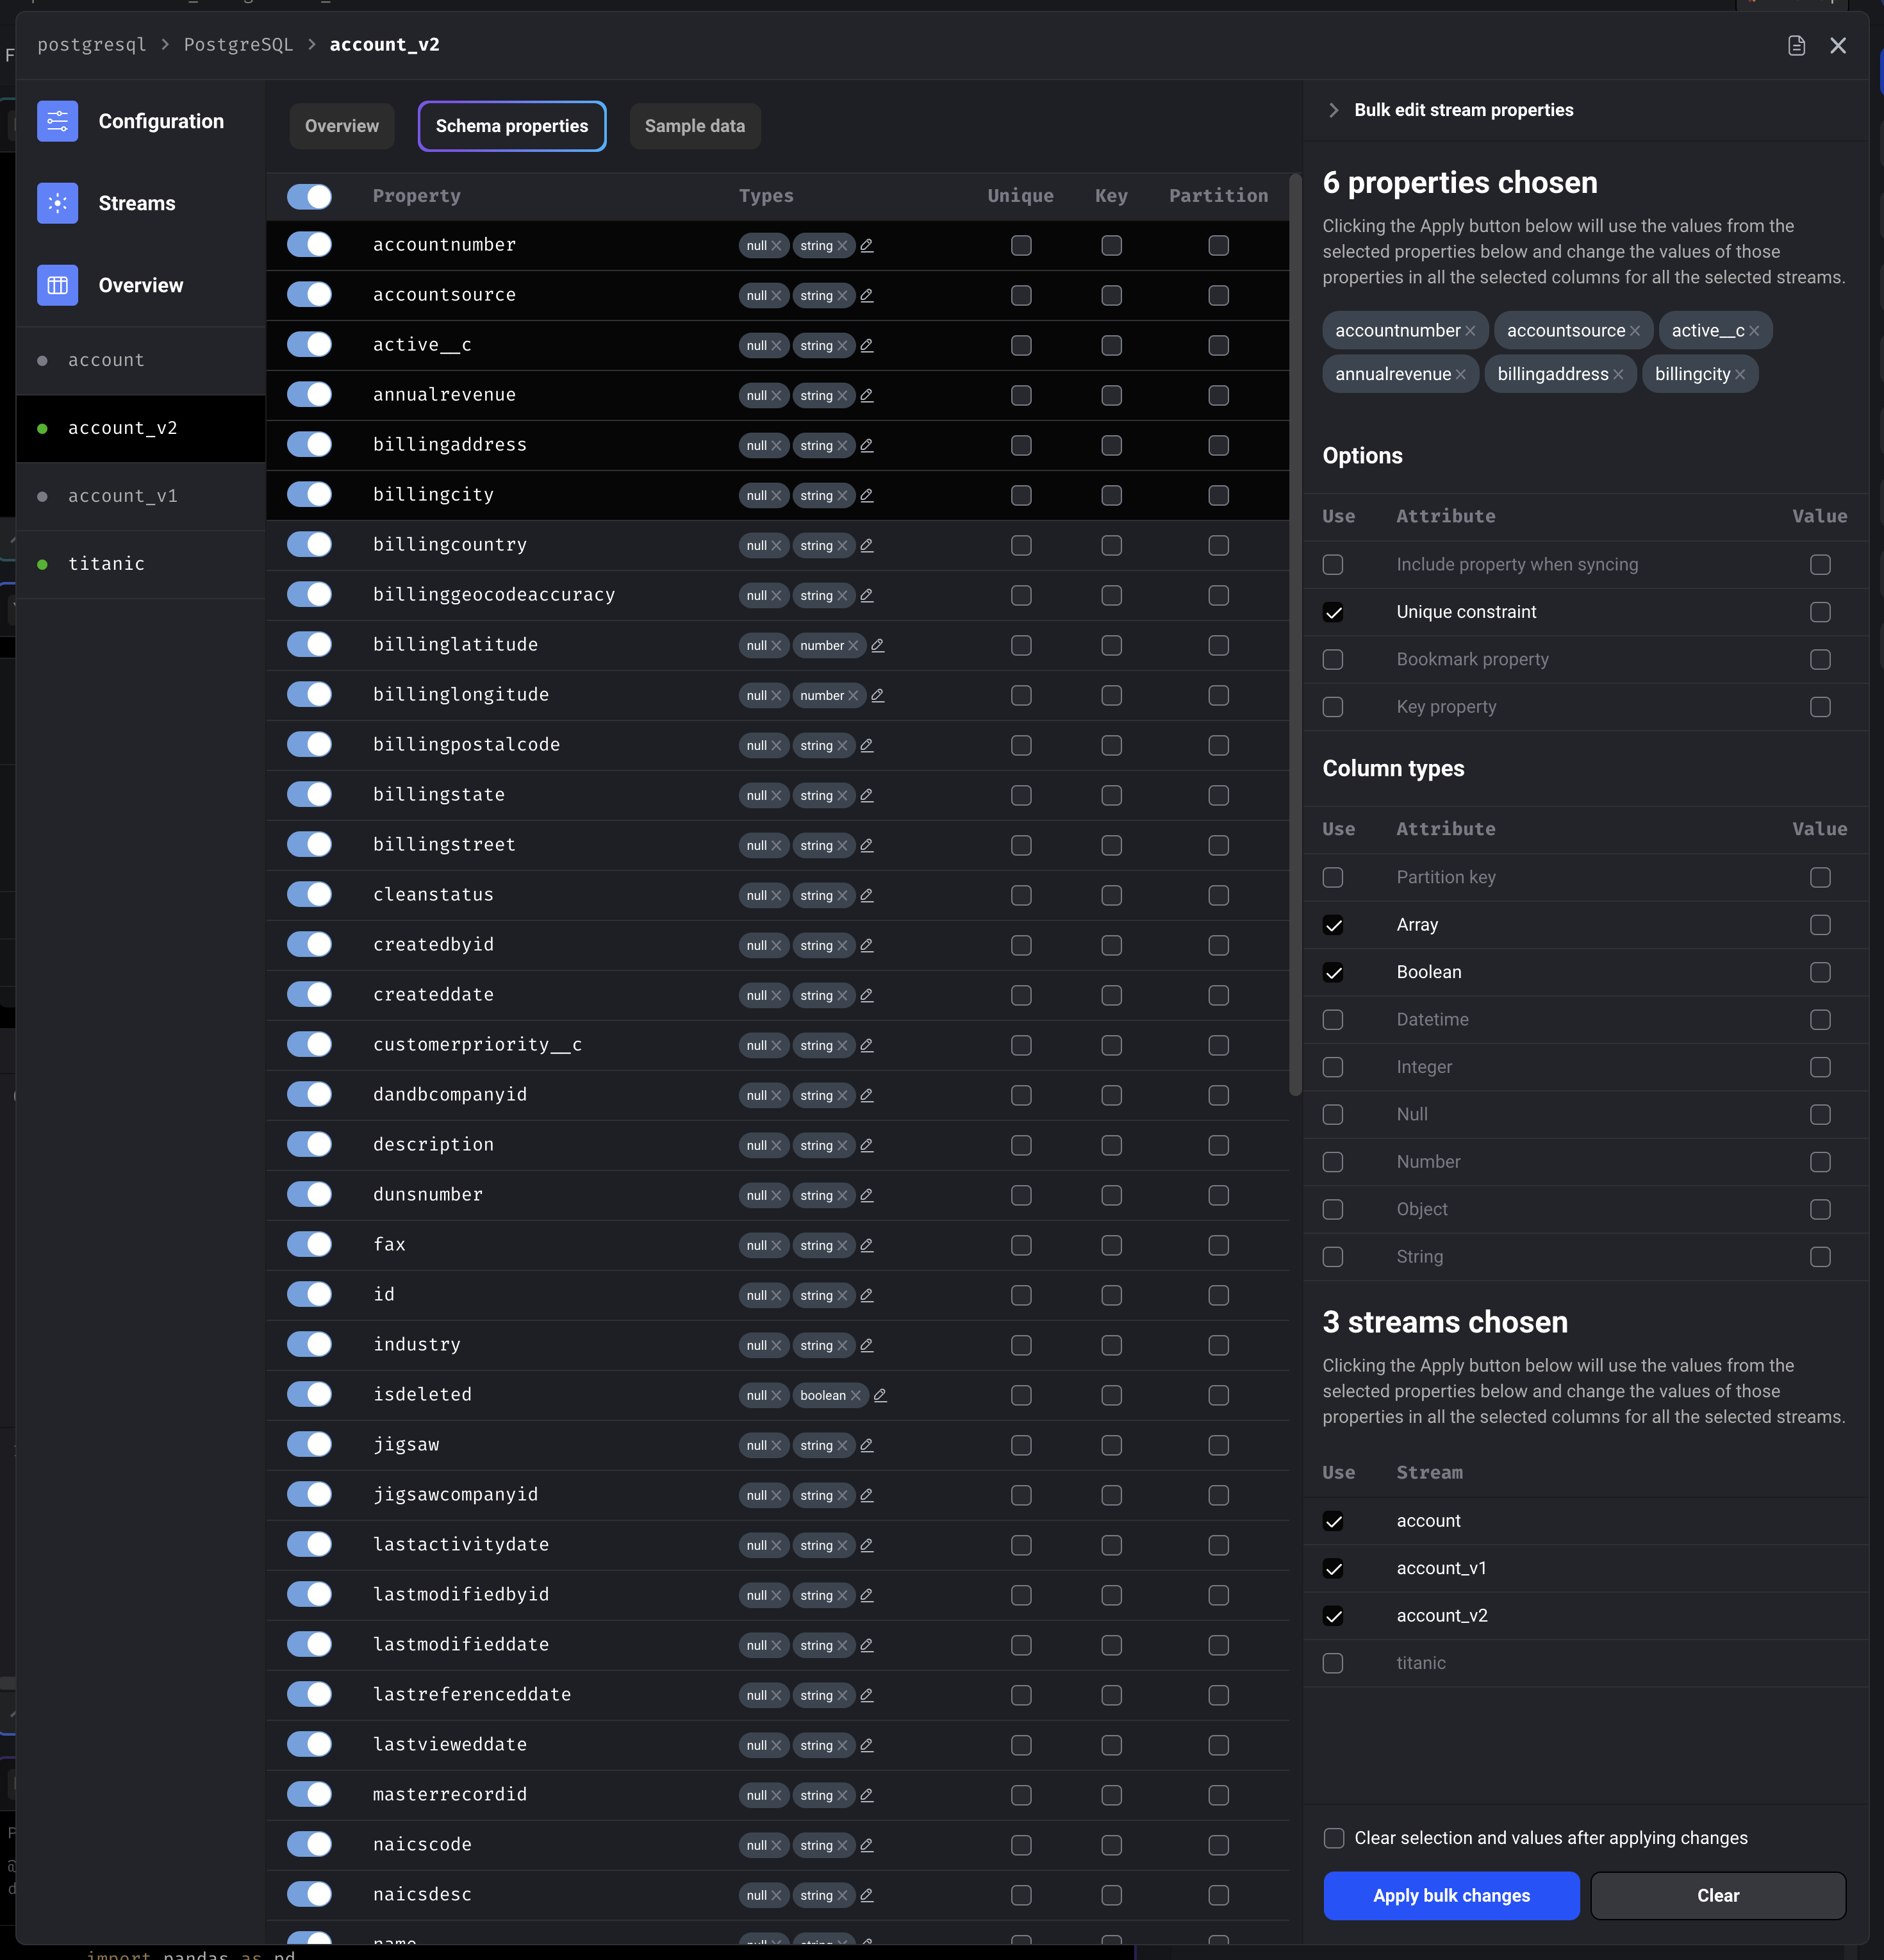The image size is (1884, 1960).
Task: Remove number type from billinglongitude
Action: click(853, 696)
